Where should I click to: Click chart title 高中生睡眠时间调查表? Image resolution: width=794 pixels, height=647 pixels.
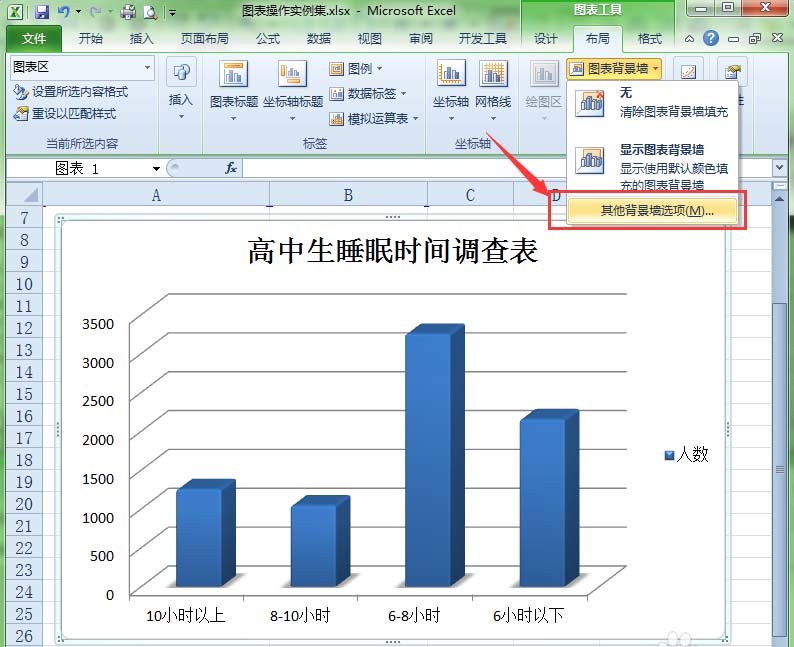click(x=393, y=251)
